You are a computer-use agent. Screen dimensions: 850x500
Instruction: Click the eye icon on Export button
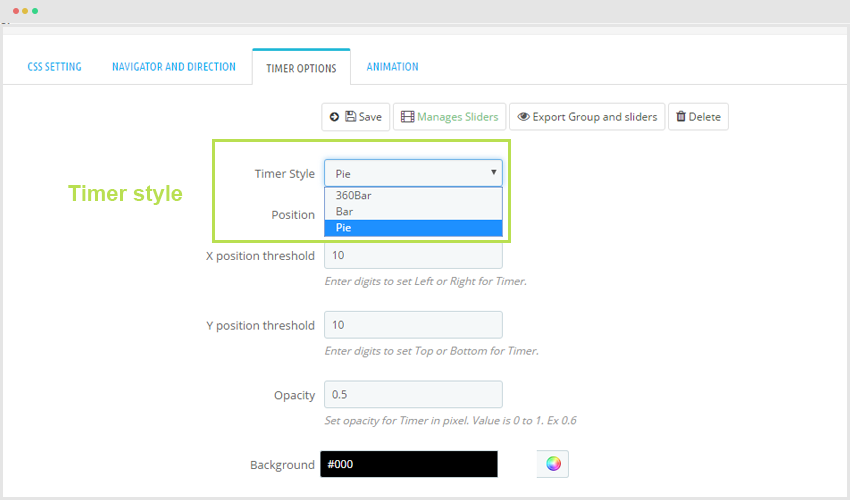coord(523,117)
